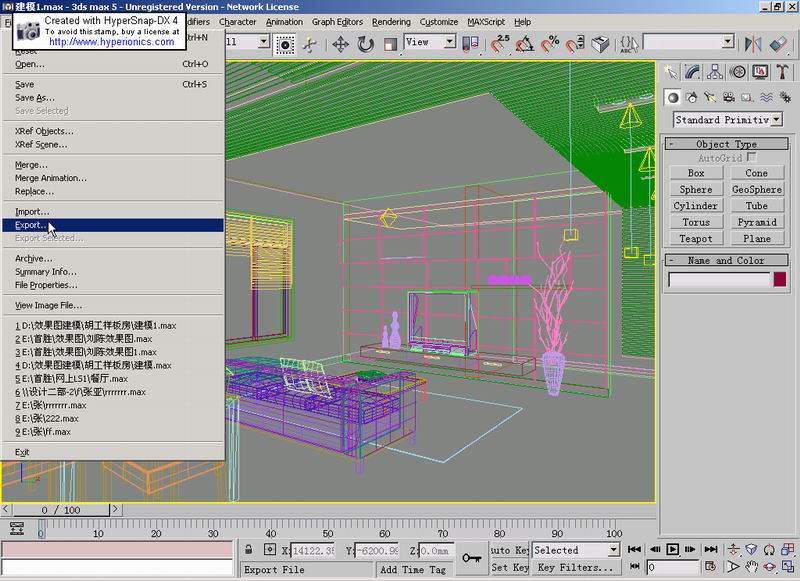Screen dimensions: 800x581
Task: Activate the Select and Move tool
Action: click(340, 44)
